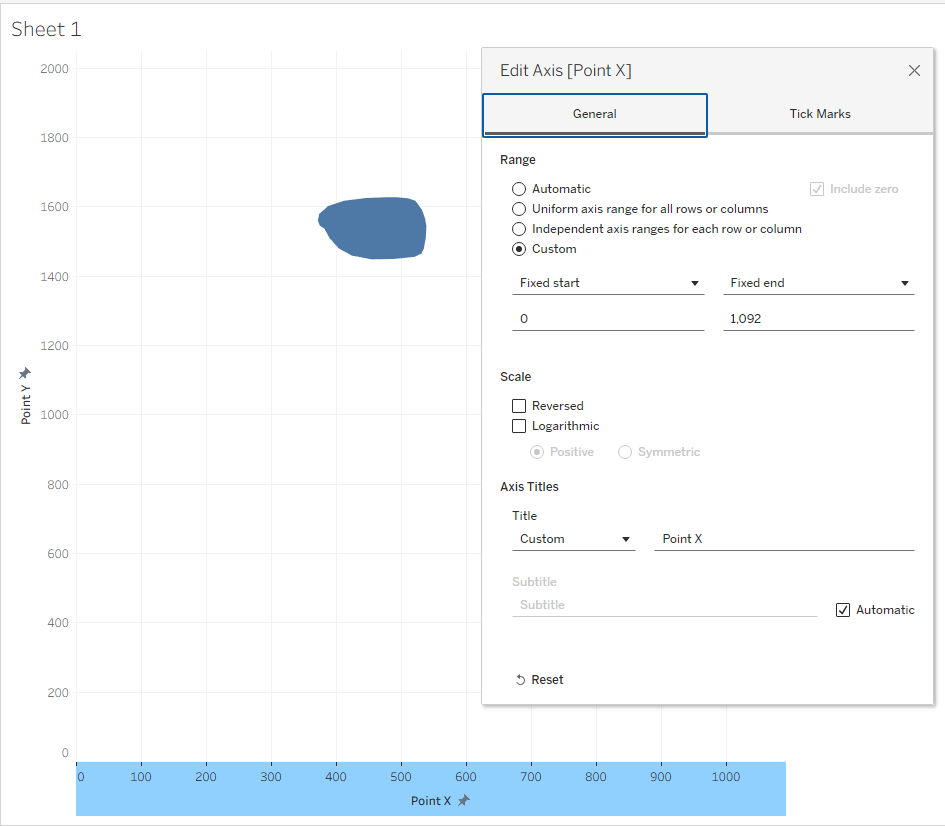Click the fixed end value field 1,092

click(818, 317)
